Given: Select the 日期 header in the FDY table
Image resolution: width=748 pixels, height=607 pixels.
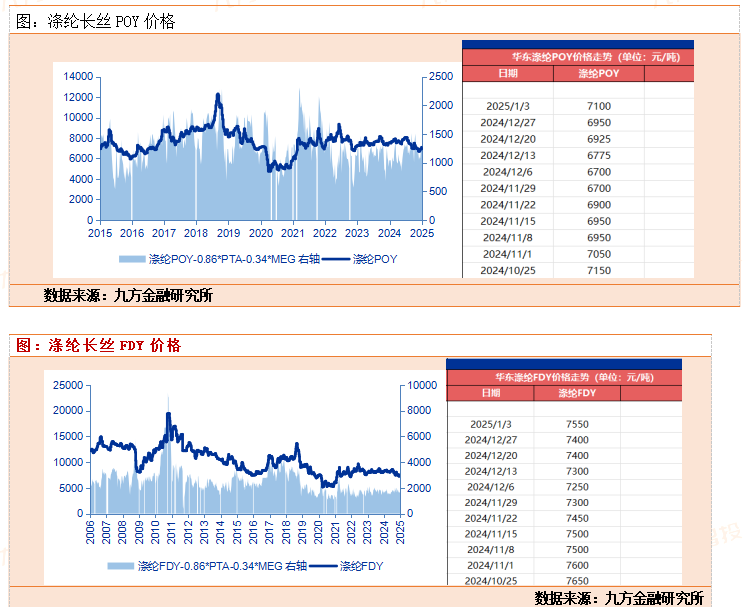Looking at the screenshot, I should pyautogui.click(x=492, y=393).
